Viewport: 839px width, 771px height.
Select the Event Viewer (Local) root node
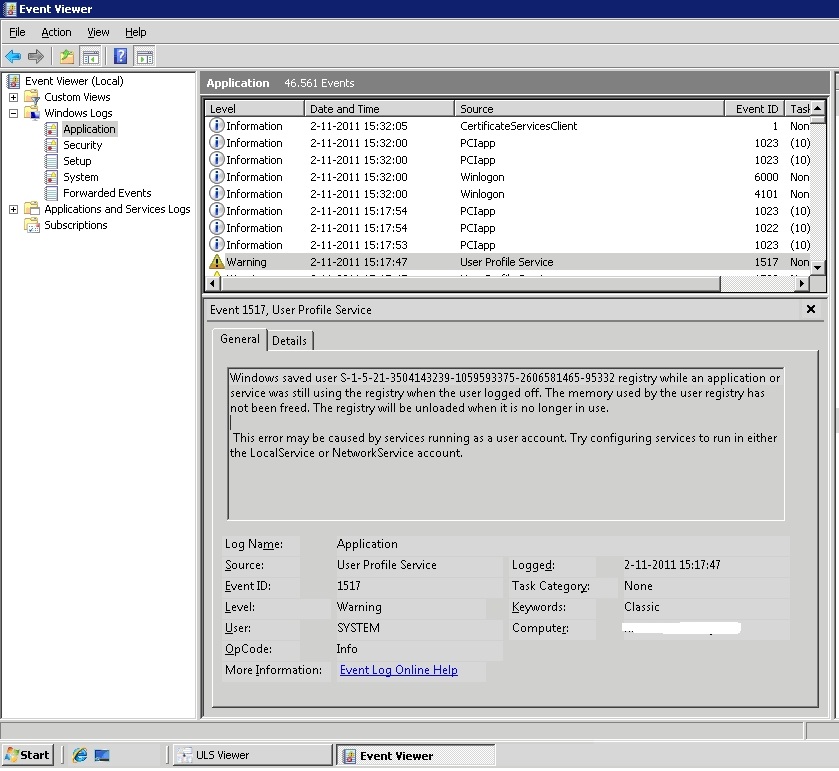point(74,81)
